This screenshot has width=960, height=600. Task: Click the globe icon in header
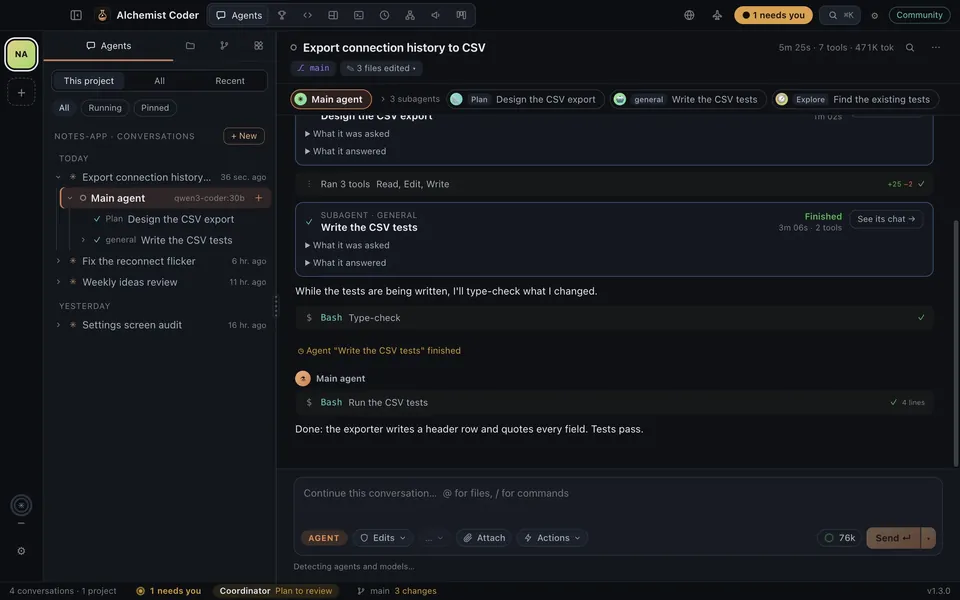pos(689,15)
